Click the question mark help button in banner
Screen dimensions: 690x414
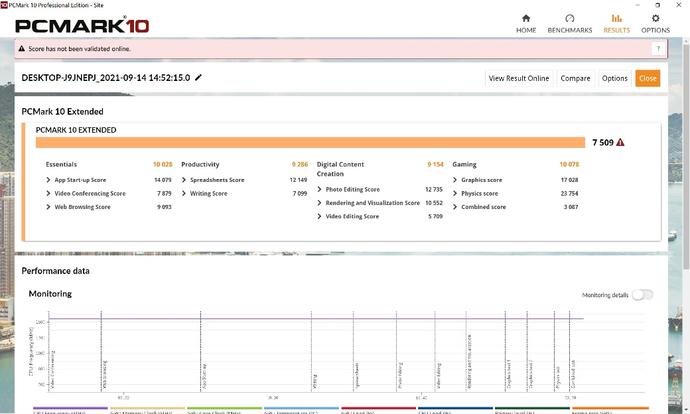[x=658, y=49]
